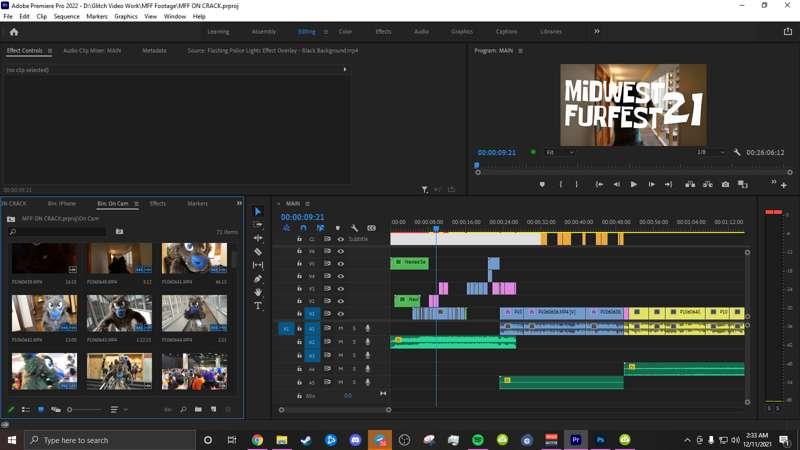Image resolution: width=800 pixels, height=450 pixels.
Task: Toggle insert sequences as nests
Action: (x=286, y=228)
